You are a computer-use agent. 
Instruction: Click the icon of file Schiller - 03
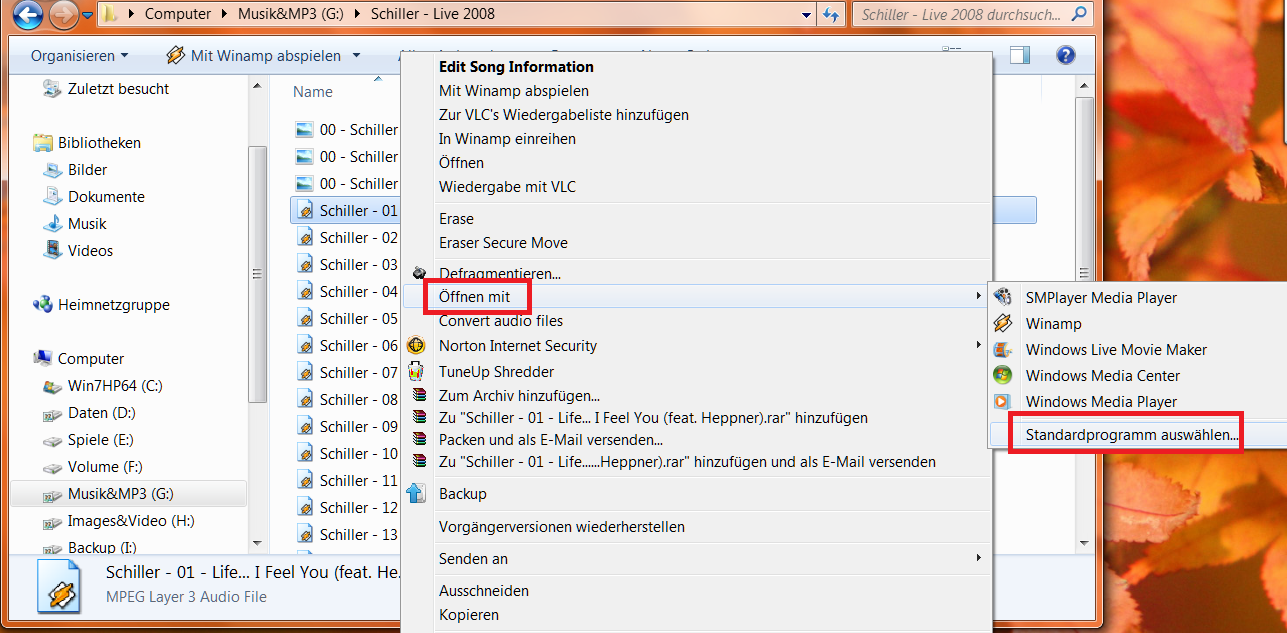305,265
